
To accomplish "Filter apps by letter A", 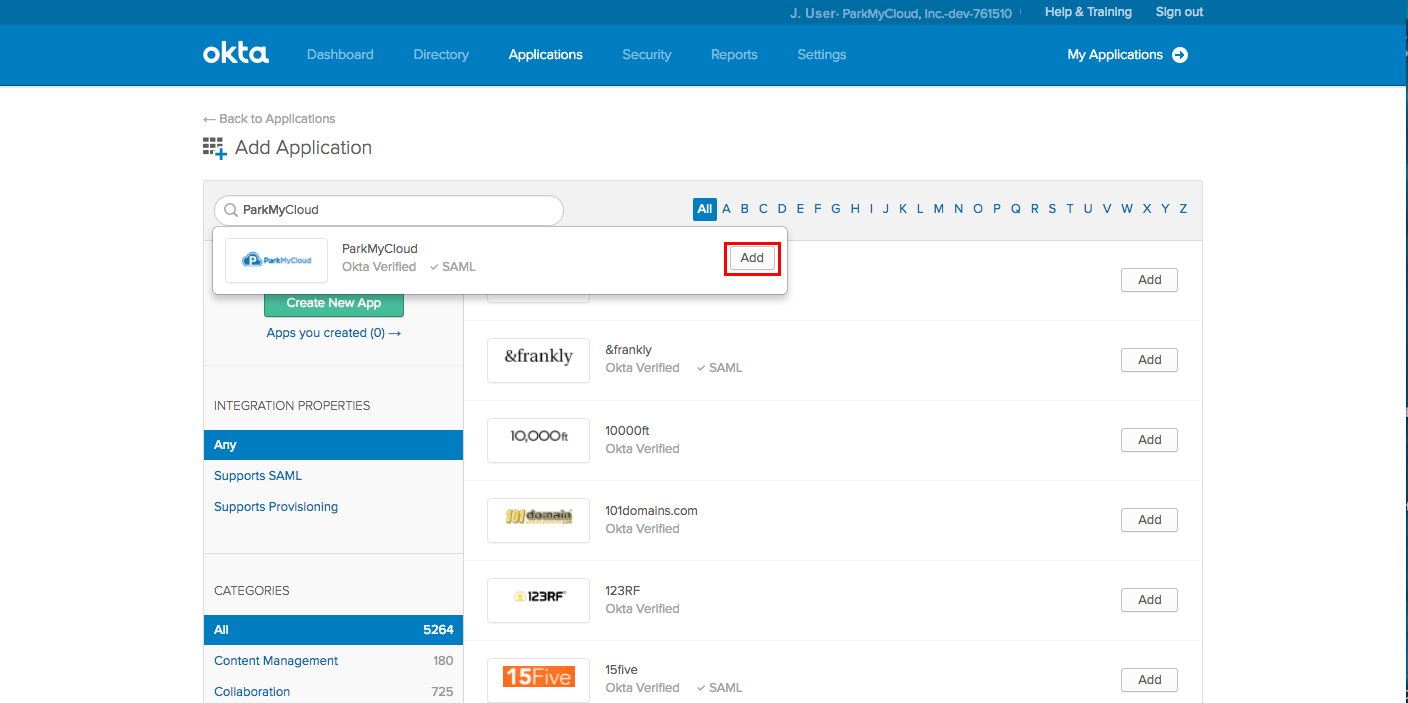I will tap(726, 209).
